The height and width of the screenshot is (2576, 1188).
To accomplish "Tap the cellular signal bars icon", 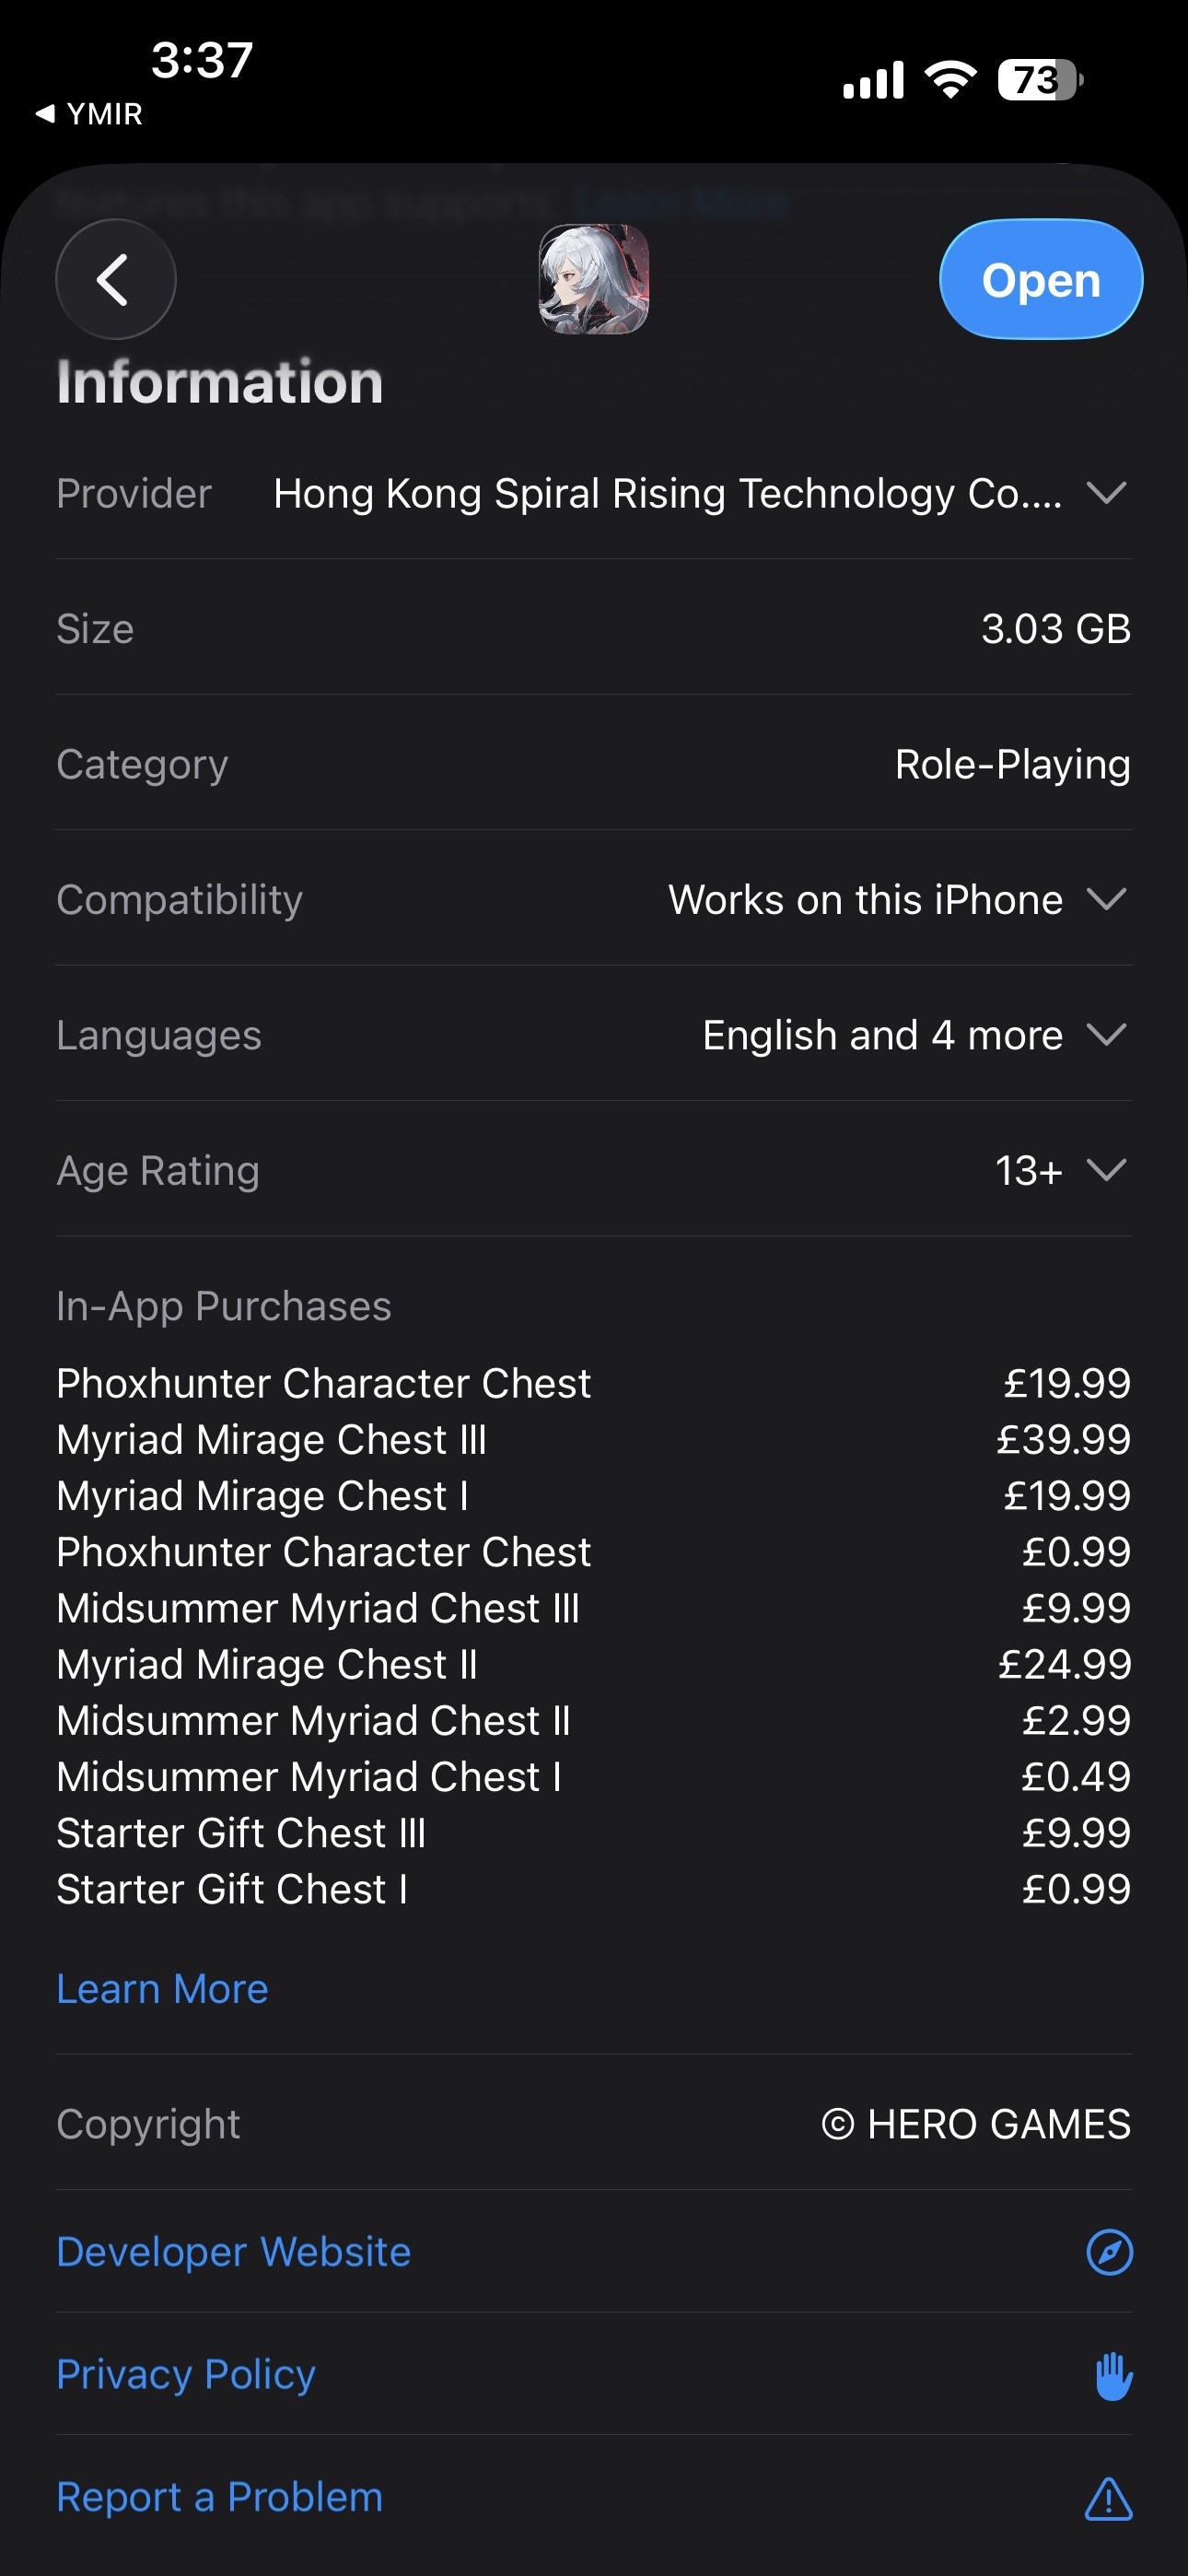I will 873,80.
